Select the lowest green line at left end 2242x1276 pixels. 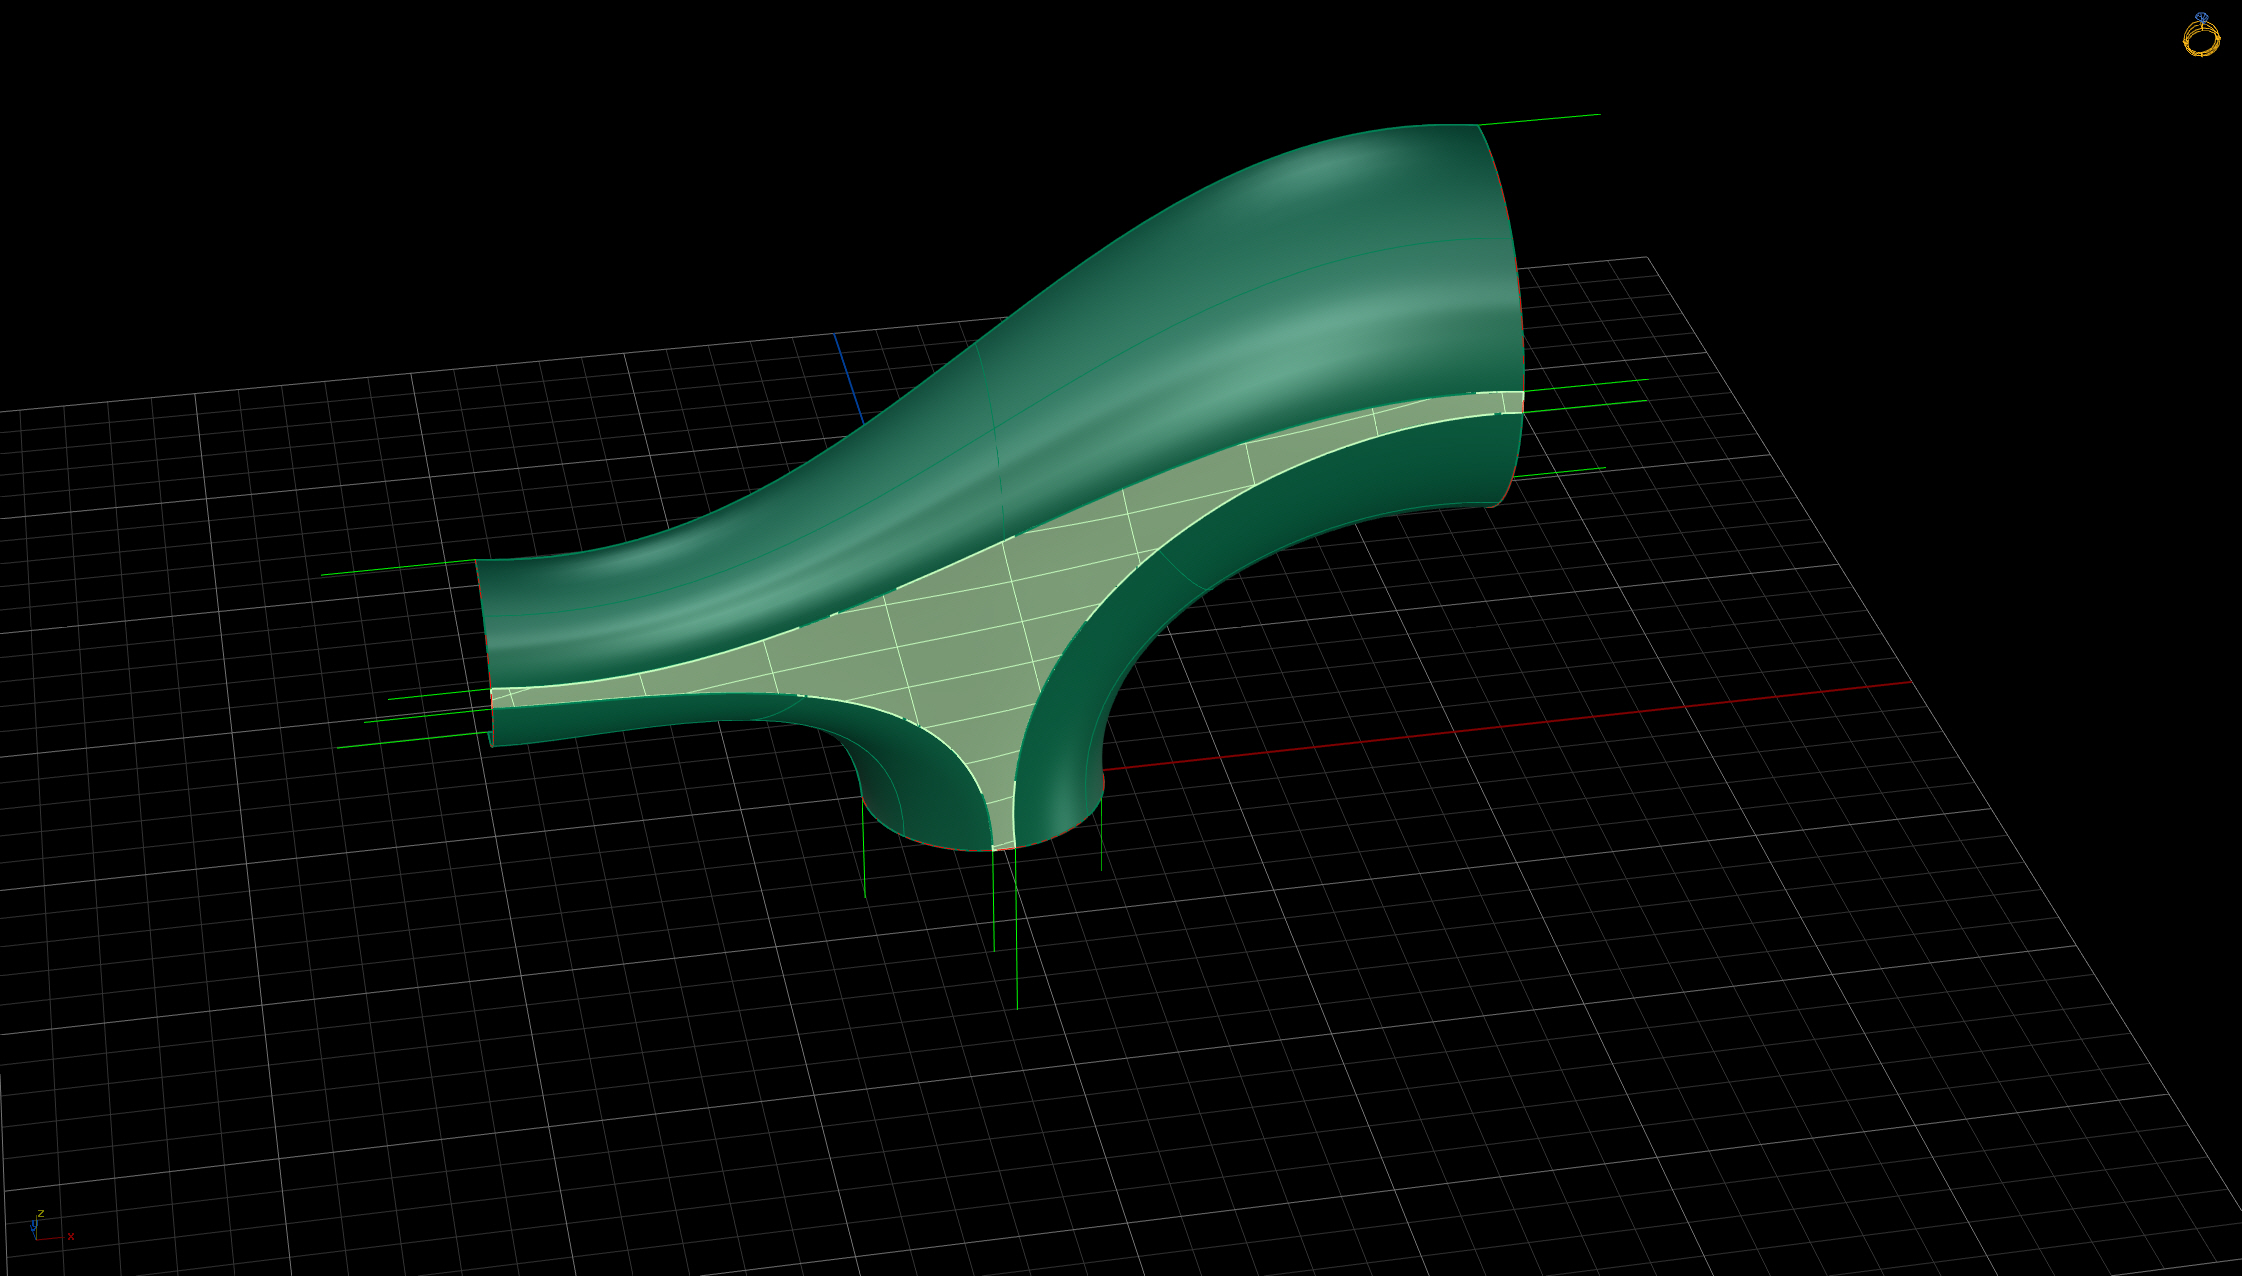pos(413,740)
